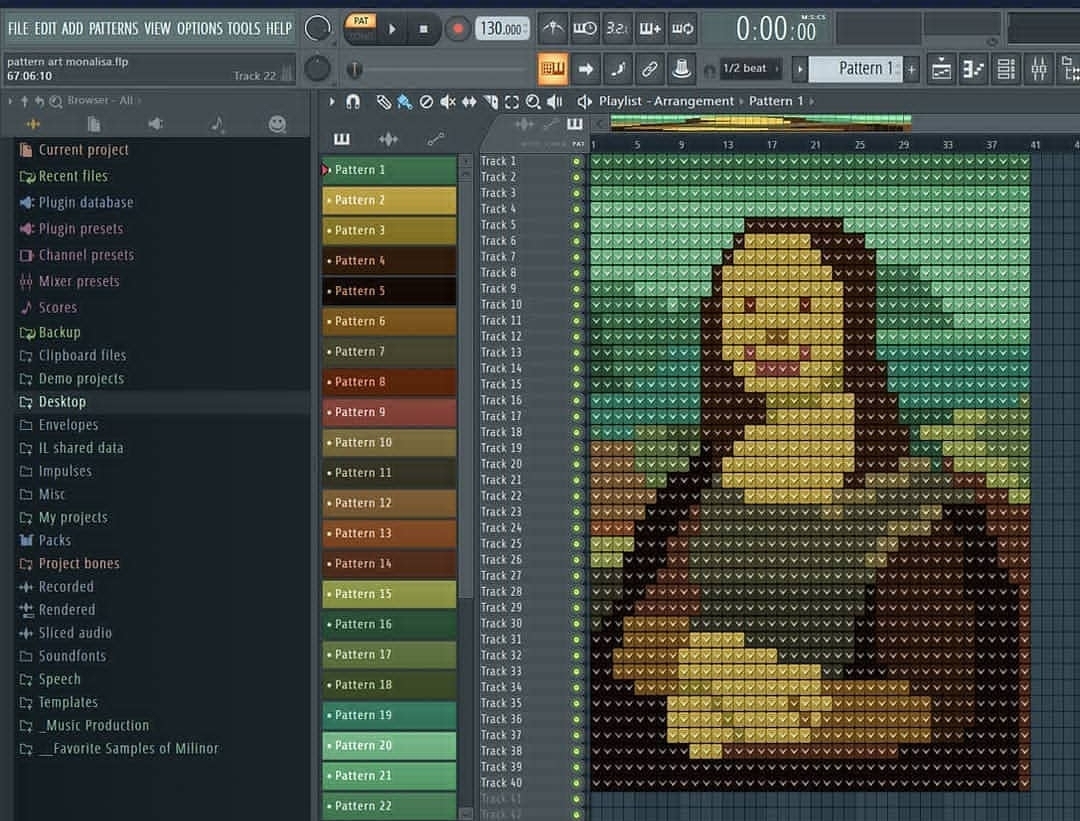
Task: Open the OPTIONS menu
Action: click(200, 28)
